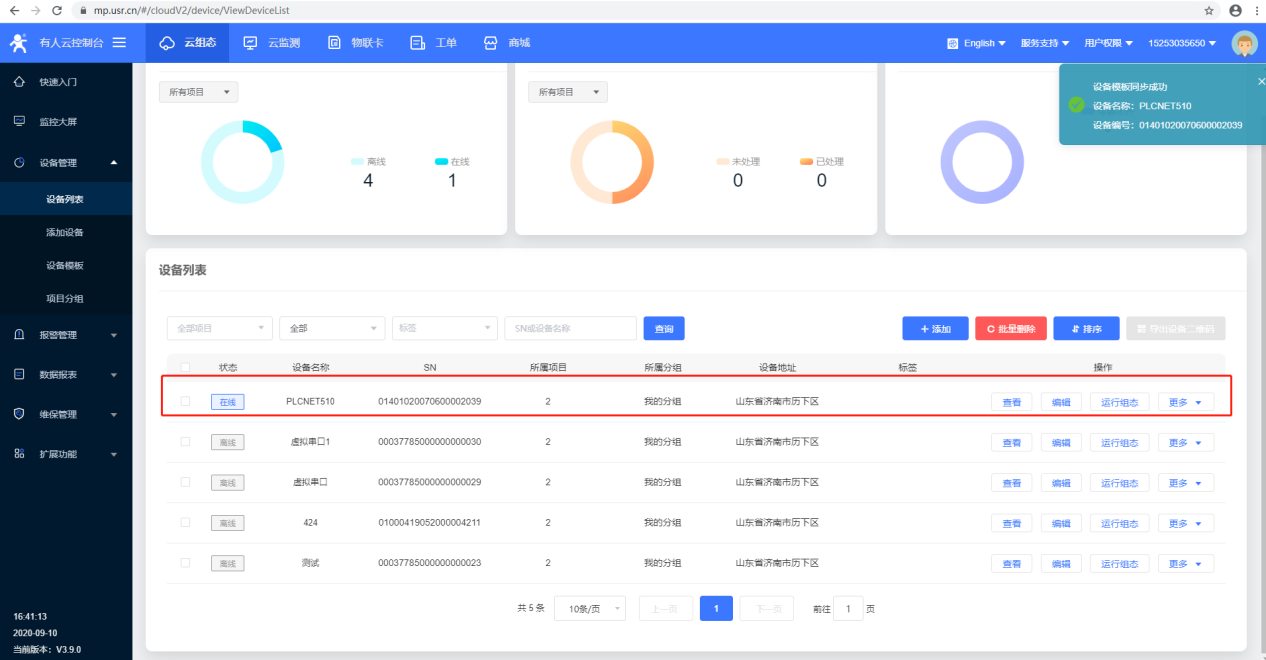
Task: Open the 商城 store tab
Action: point(507,43)
